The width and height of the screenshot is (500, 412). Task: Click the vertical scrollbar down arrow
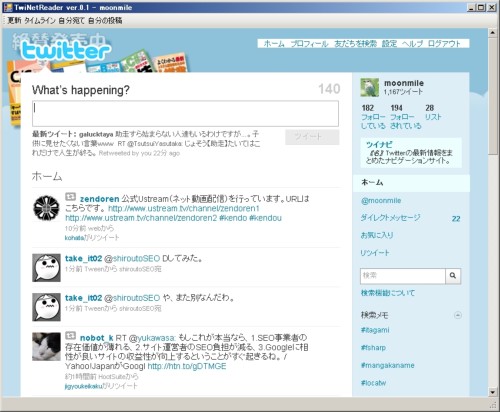pos(493,392)
